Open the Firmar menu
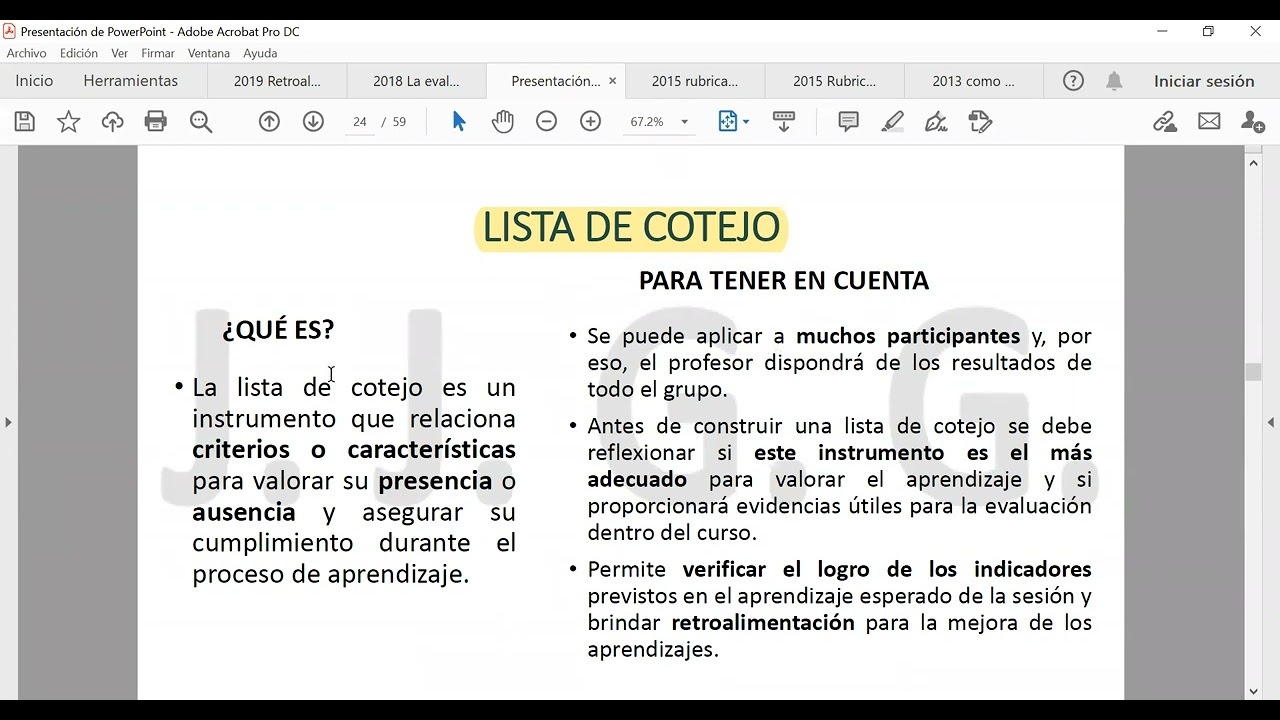Image resolution: width=1280 pixels, height=720 pixels. 158,53
